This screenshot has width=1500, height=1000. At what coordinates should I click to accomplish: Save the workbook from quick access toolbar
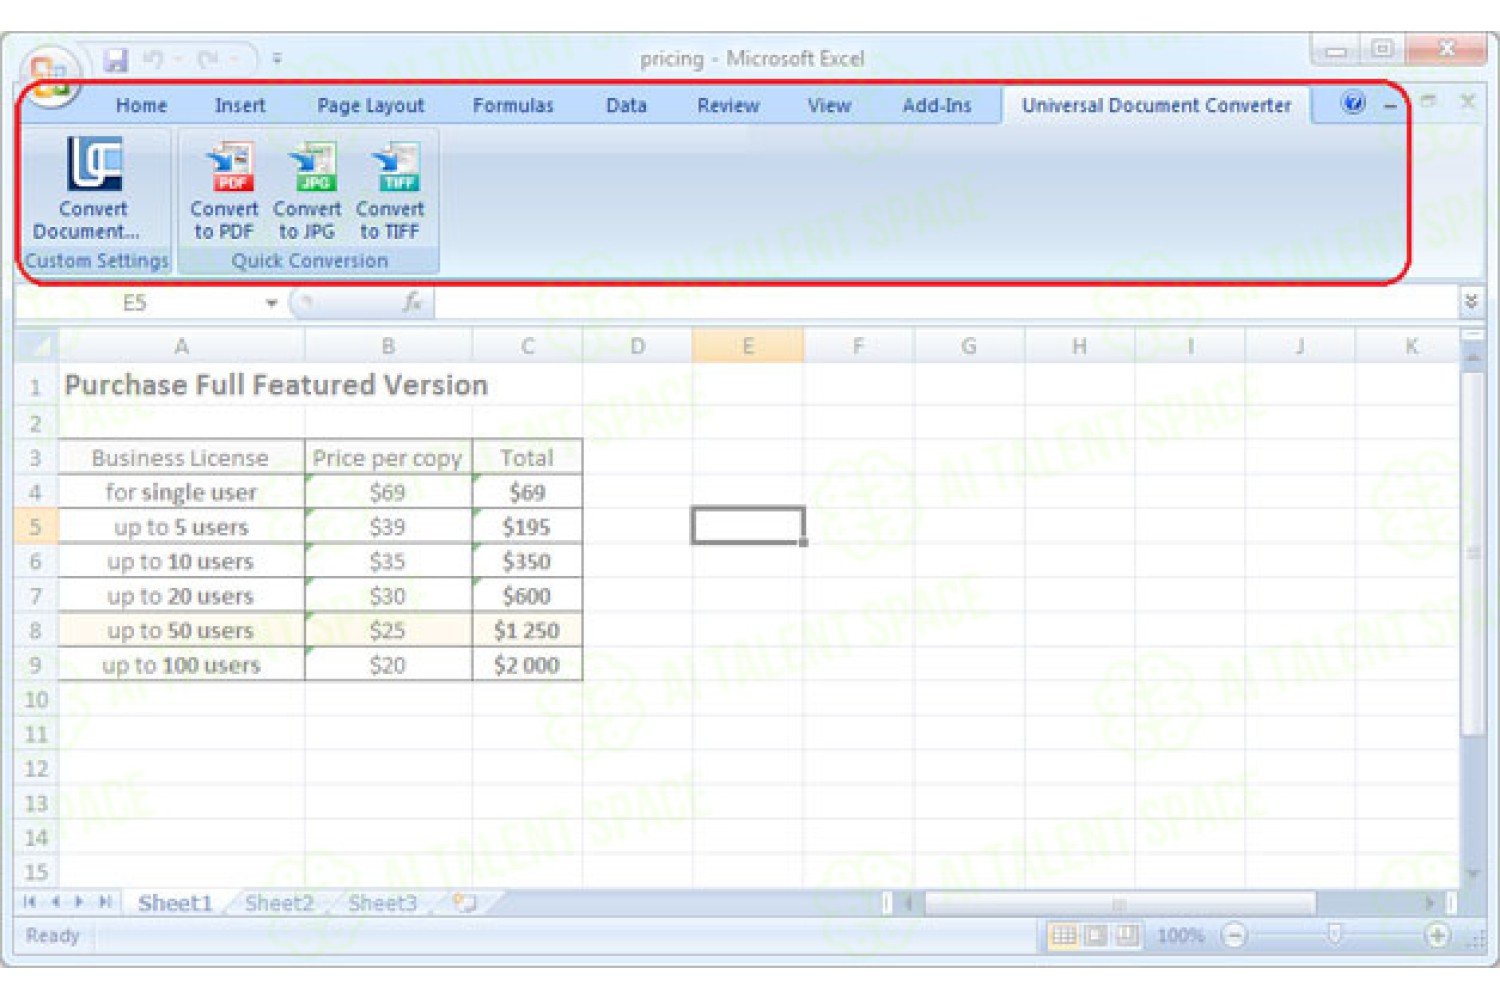tap(116, 60)
